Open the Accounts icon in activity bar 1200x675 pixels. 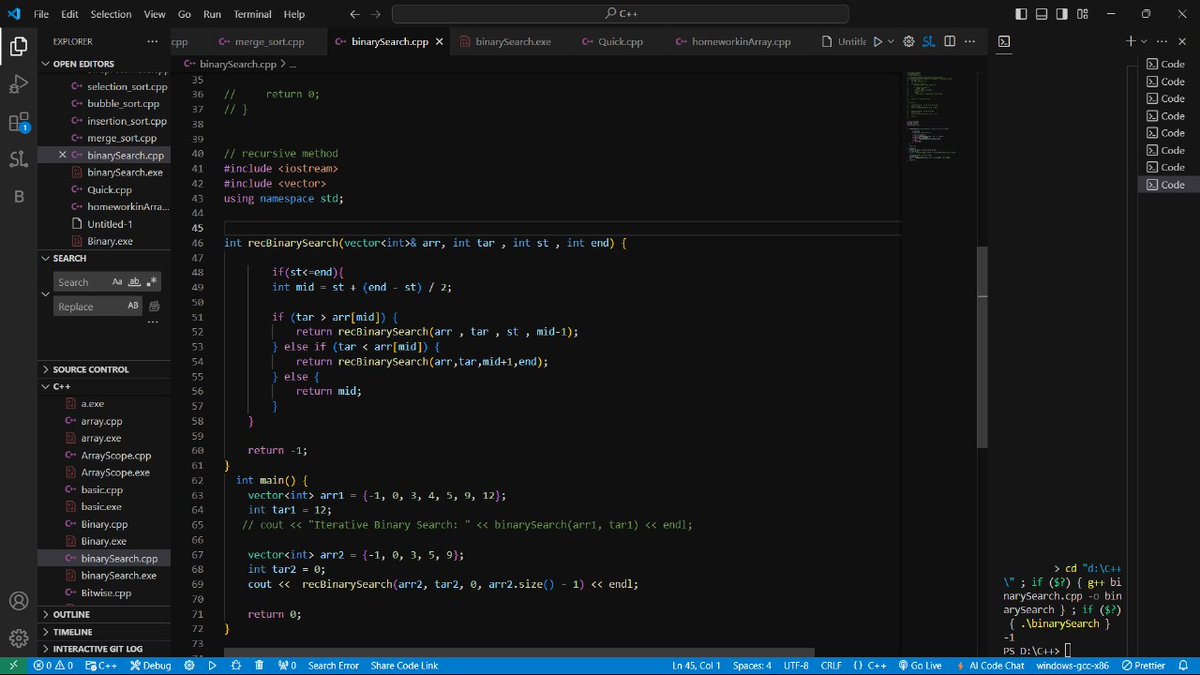18,601
